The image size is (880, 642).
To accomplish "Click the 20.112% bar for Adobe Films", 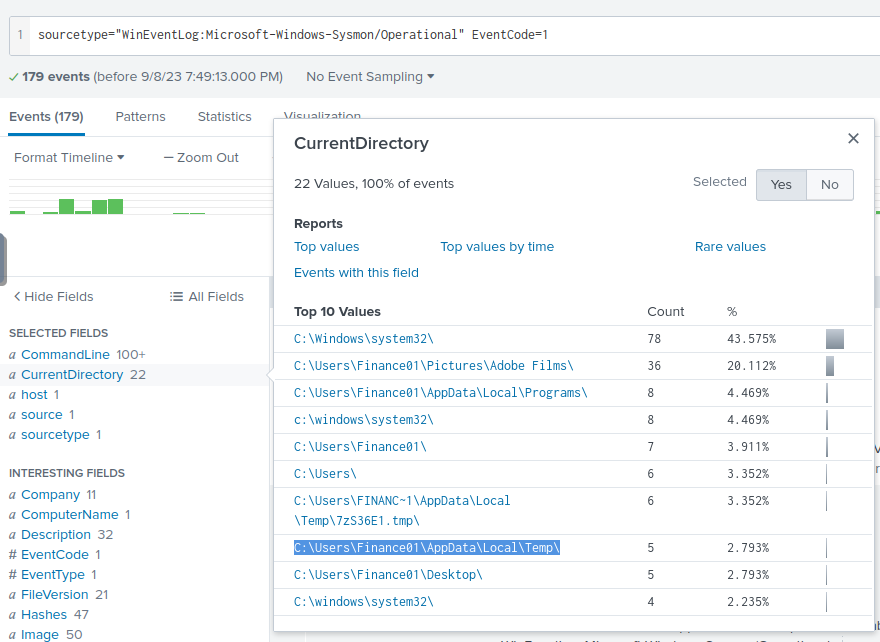I will (x=830, y=366).
